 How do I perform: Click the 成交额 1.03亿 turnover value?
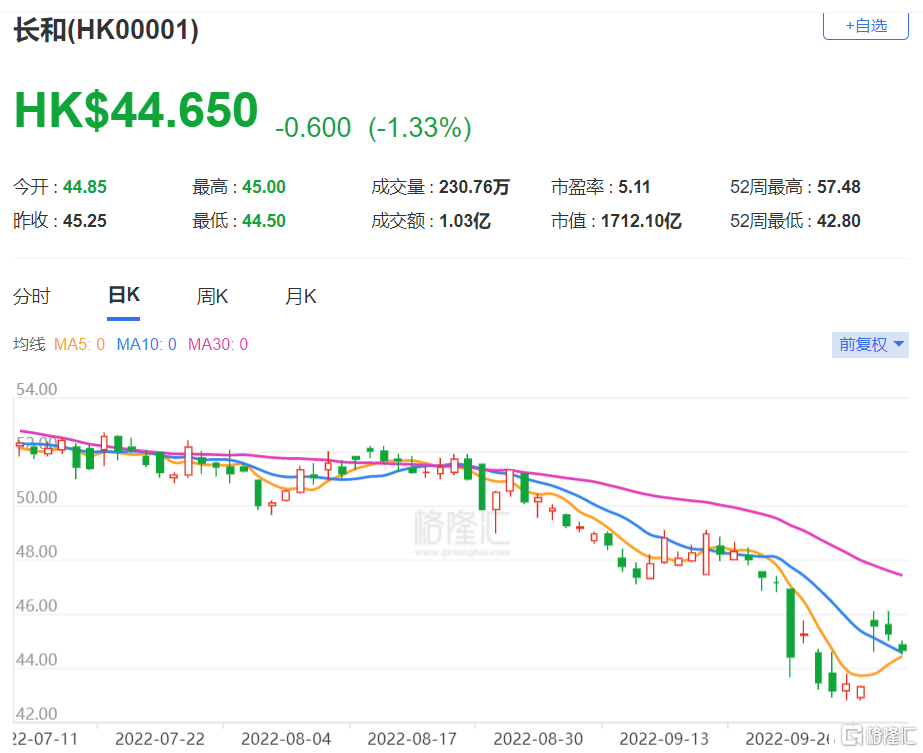tap(464, 221)
